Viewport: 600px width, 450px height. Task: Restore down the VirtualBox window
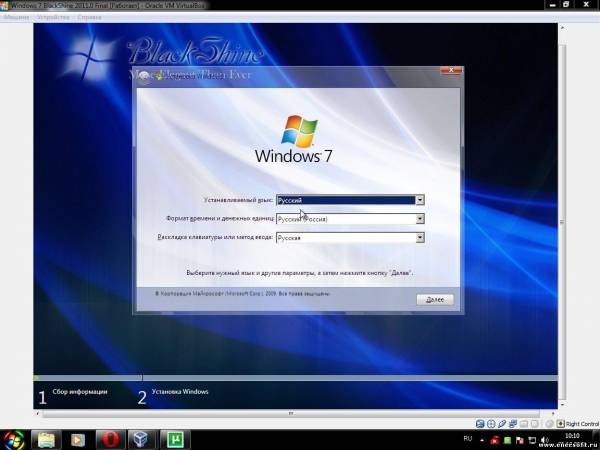[x=566, y=5]
